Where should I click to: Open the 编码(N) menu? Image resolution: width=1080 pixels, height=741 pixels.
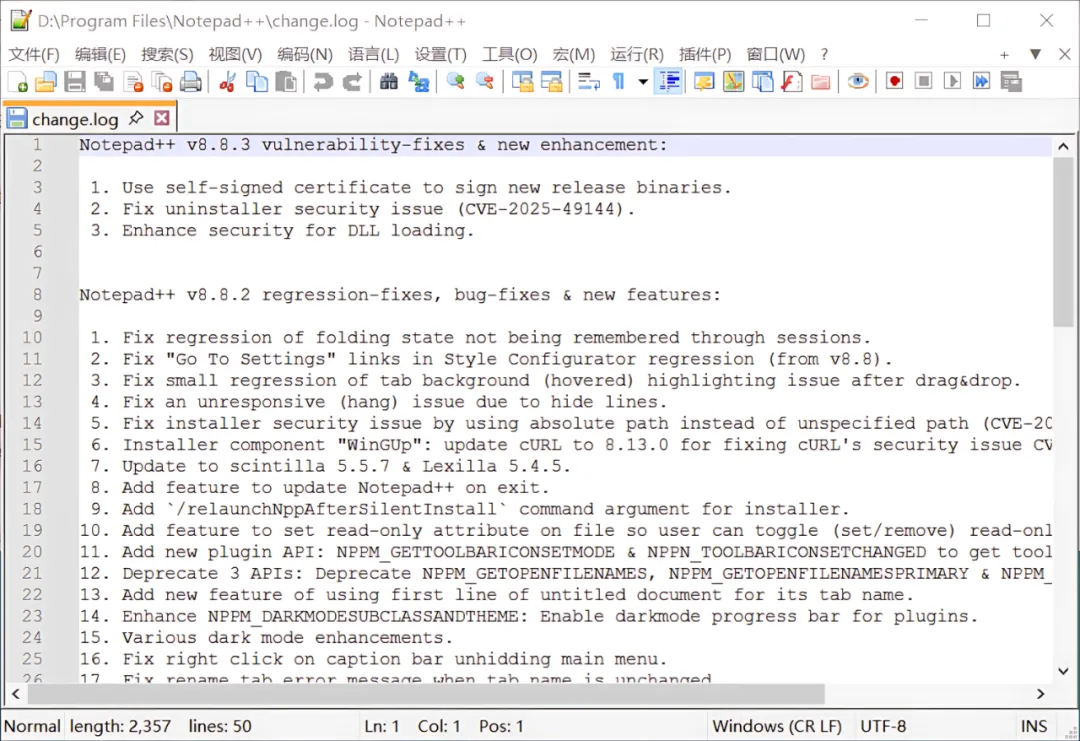(x=305, y=54)
